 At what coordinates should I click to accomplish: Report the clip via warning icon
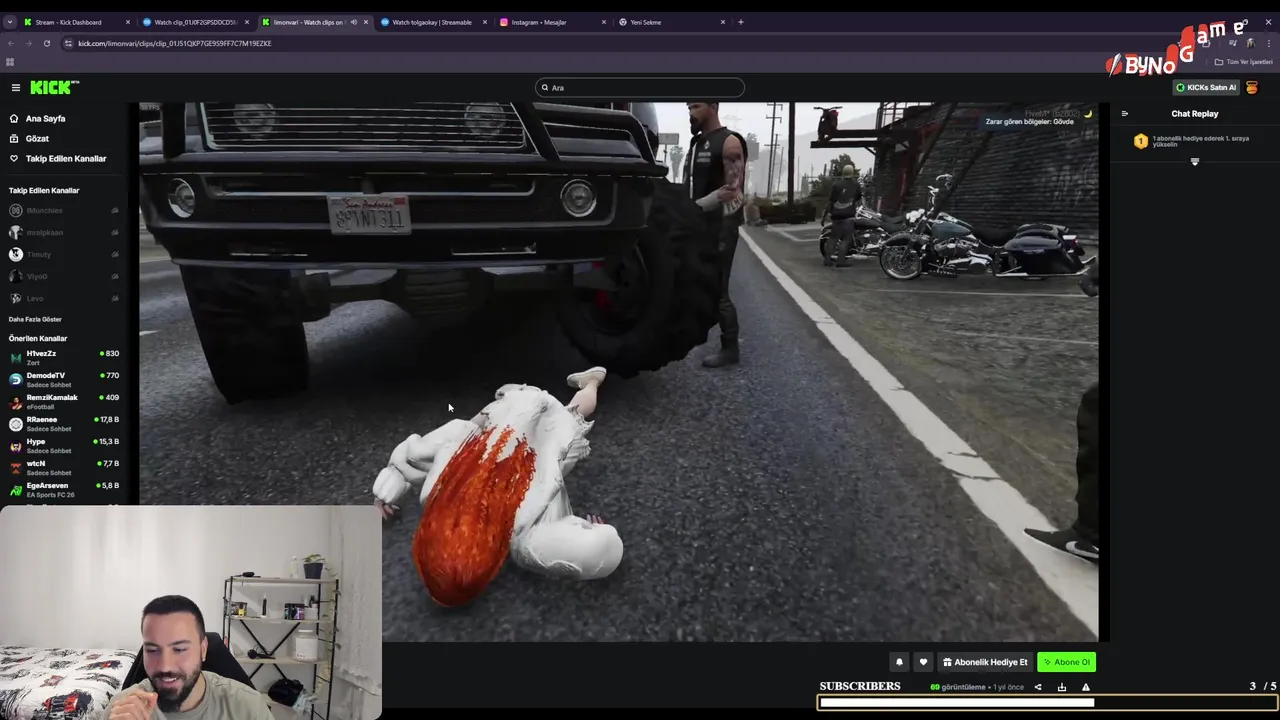[x=1086, y=687]
